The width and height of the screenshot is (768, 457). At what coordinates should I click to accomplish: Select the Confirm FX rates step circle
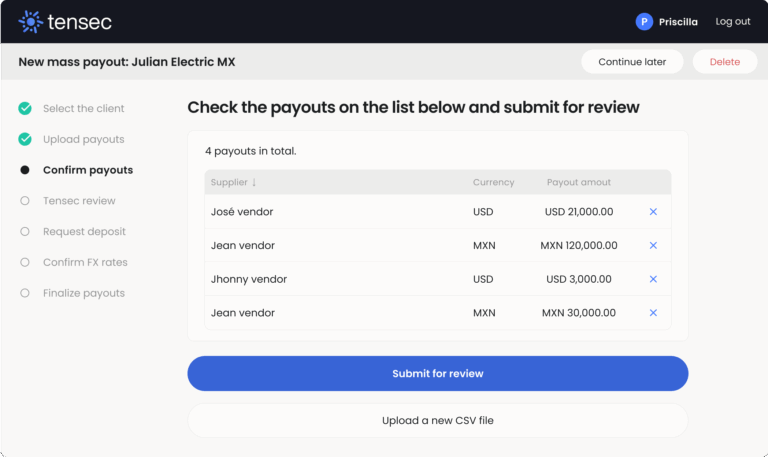click(x=25, y=263)
